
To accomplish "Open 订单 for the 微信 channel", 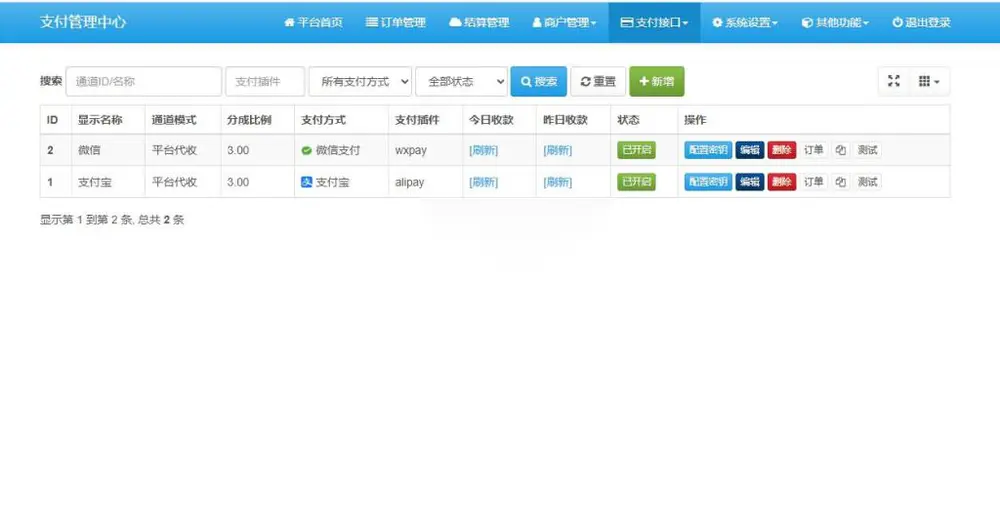I will click(x=813, y=150).
